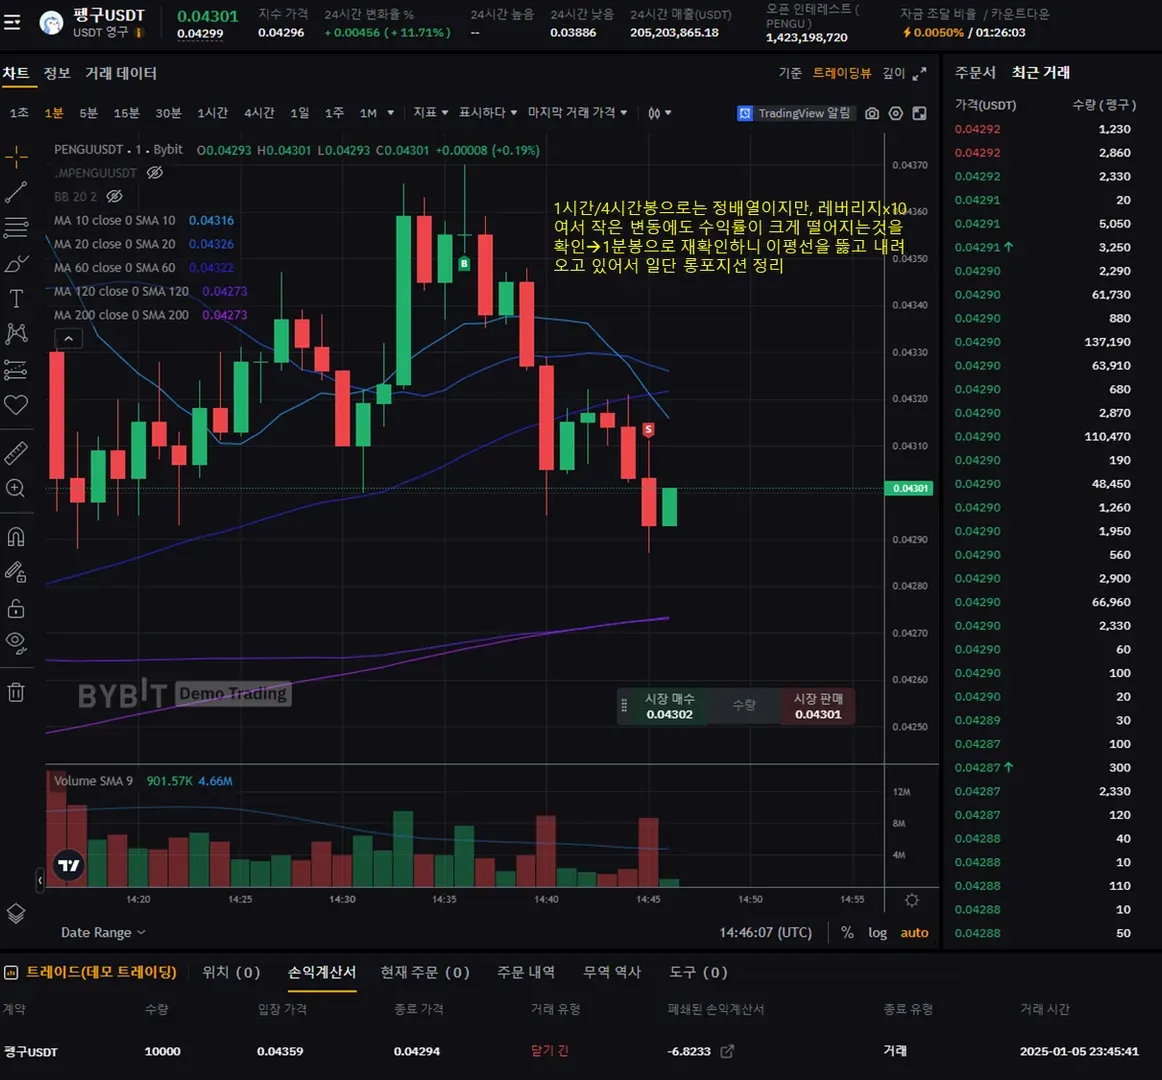The image size is (1162, 1080).
Task: Open the chart patterns tool
Action: [16, 334]
